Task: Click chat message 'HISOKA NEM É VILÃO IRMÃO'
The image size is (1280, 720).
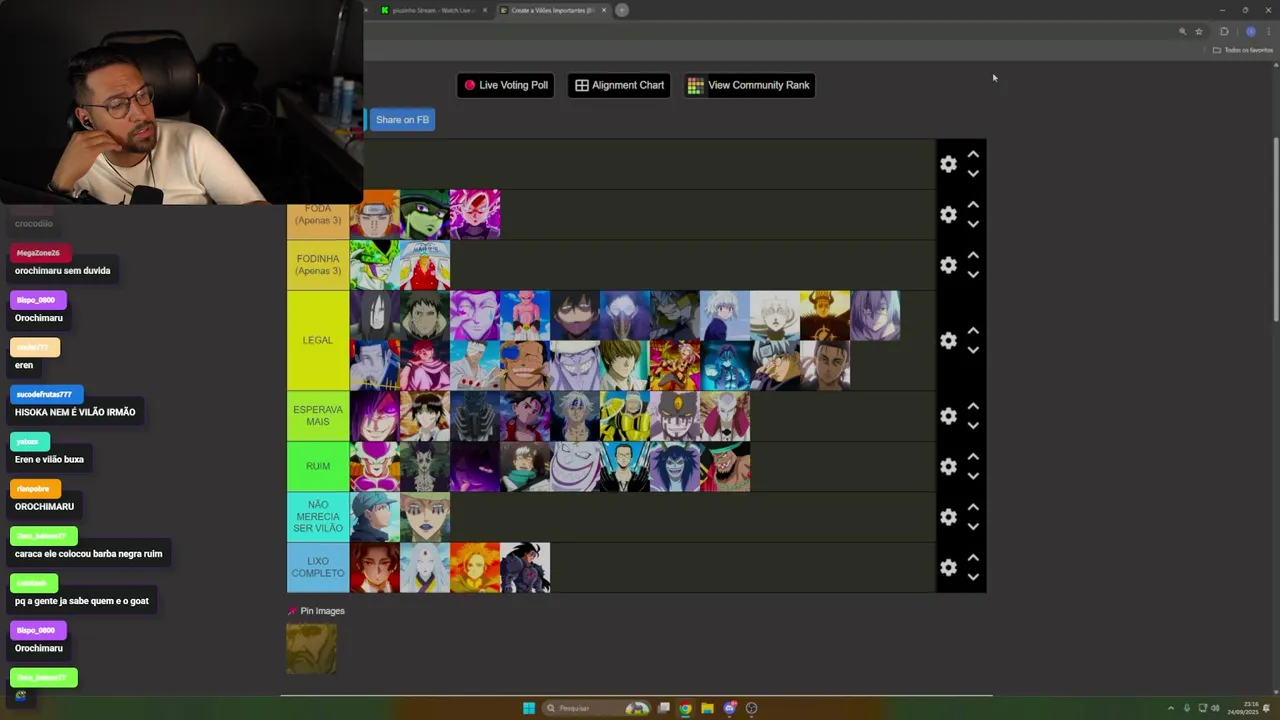Action: click(75, 412)
